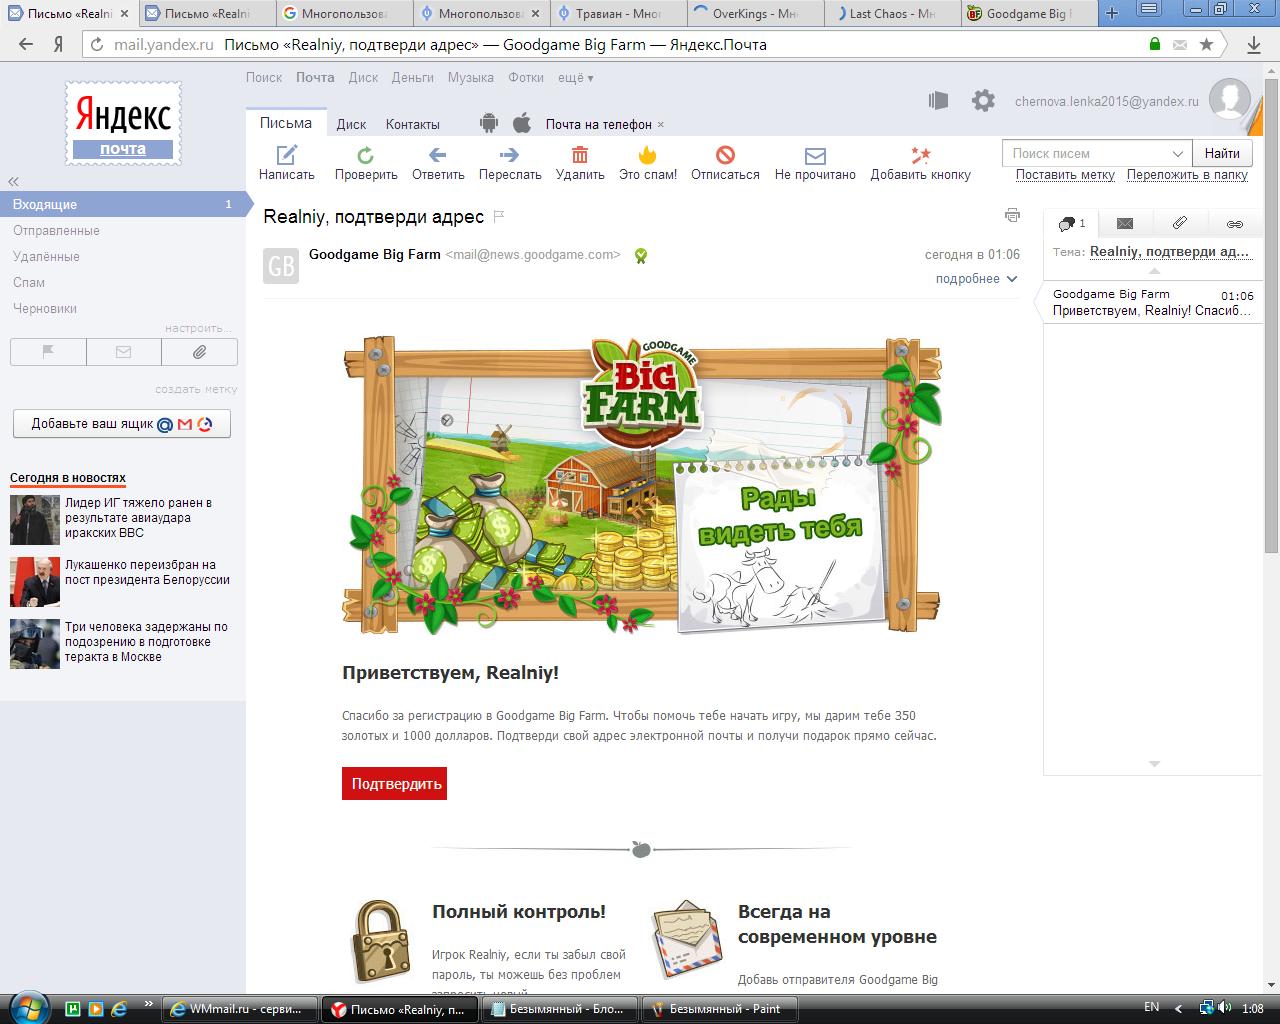Click the red Подтвердить button
The height and width of the screenshot is (1024, 1280).
click(x=394, y=783)
